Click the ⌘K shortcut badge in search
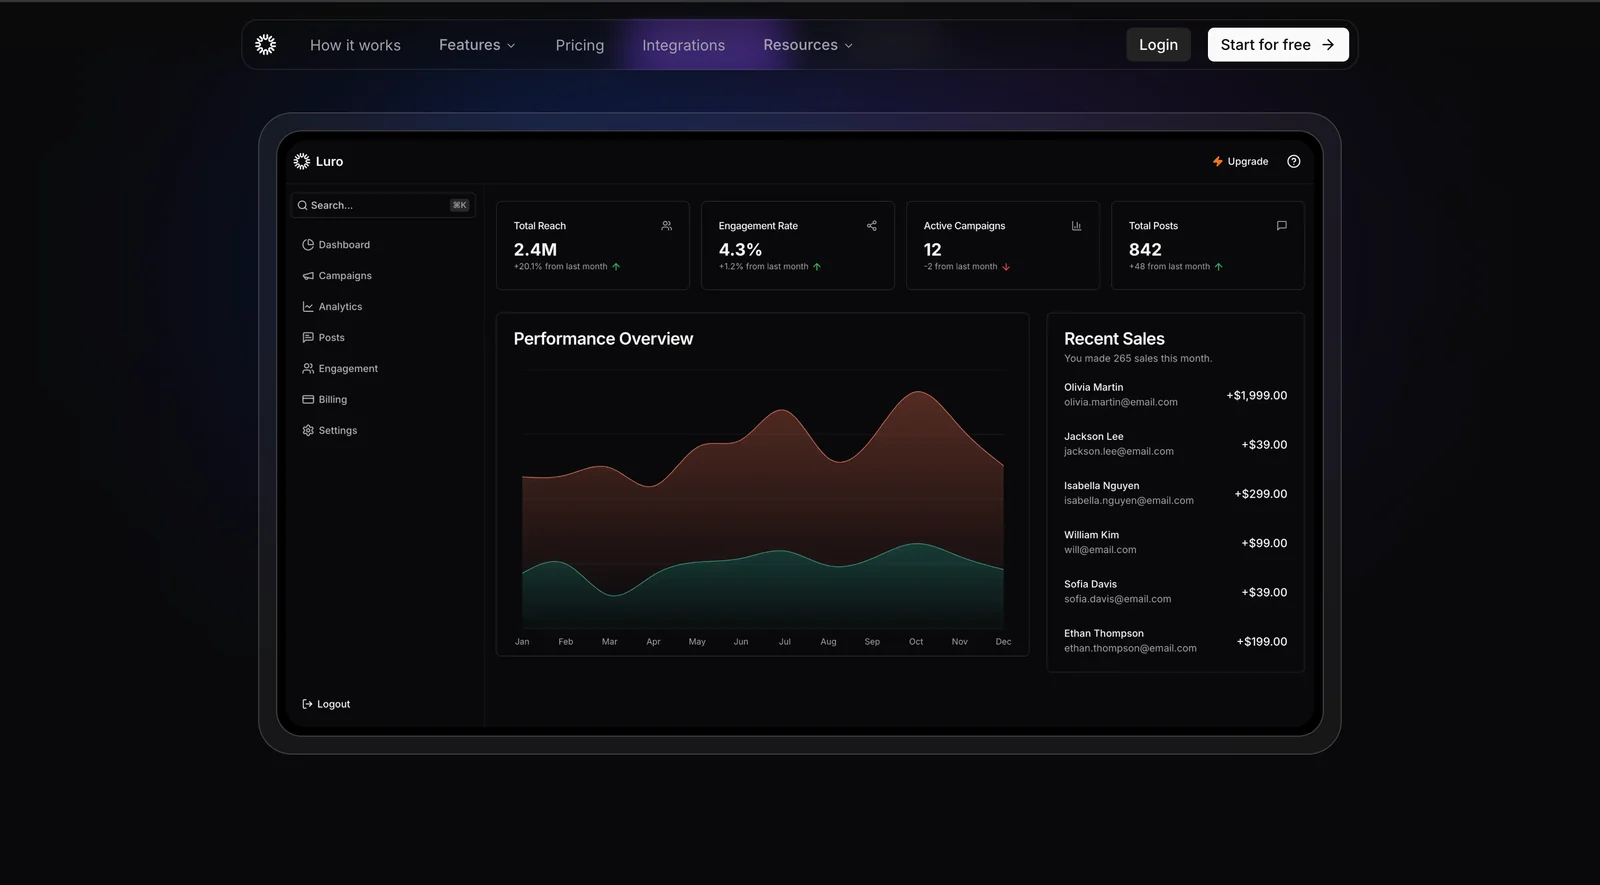The width and height of the screenshot is (1600, 885). tap(459, 205)
